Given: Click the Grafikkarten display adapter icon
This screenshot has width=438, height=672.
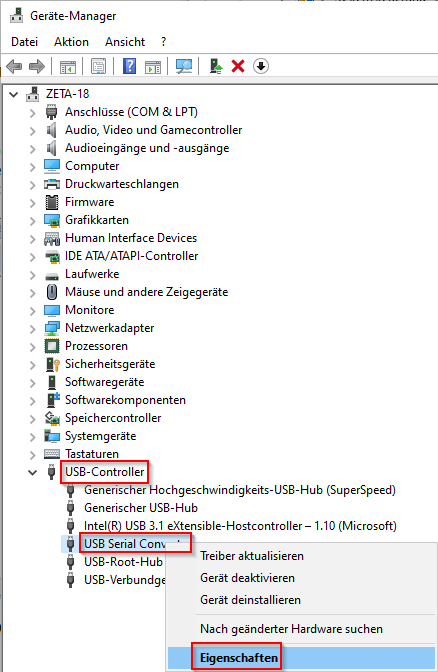Looking at the screenshot, I should pyautogui.click(x=52, y=220).
